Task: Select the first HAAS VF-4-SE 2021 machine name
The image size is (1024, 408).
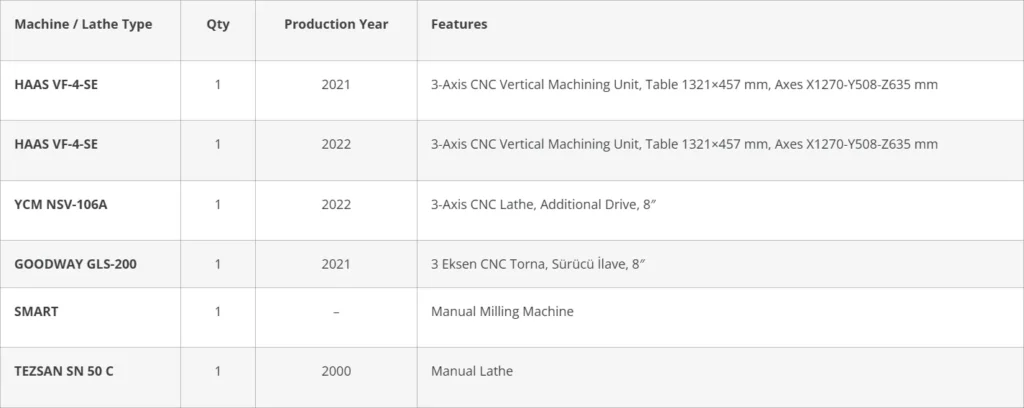Action: pyautogui.click(x=56, y=85)
